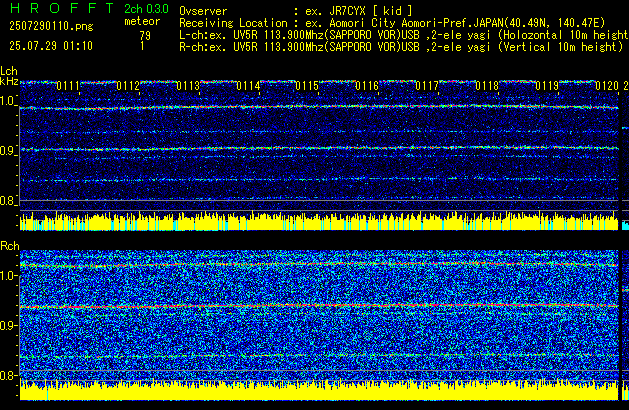629x410 pixels.
Task: Click the 0112 time marker
Action: (128, 86)
